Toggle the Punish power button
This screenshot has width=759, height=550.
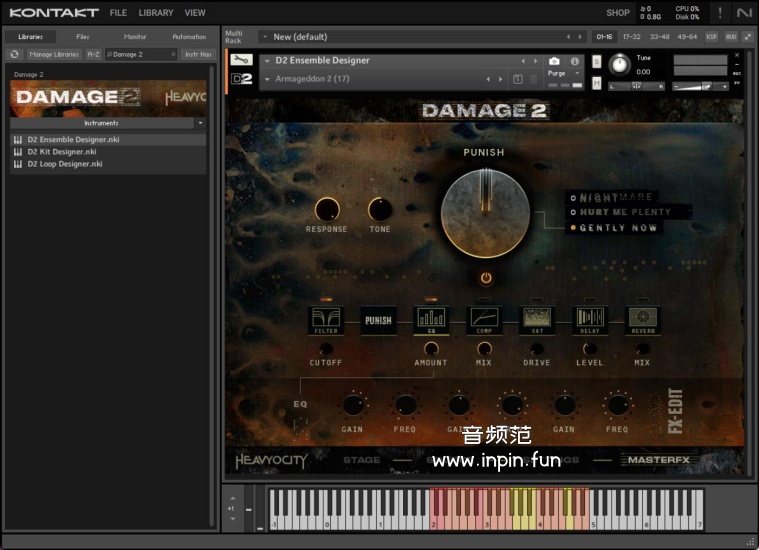486,278
